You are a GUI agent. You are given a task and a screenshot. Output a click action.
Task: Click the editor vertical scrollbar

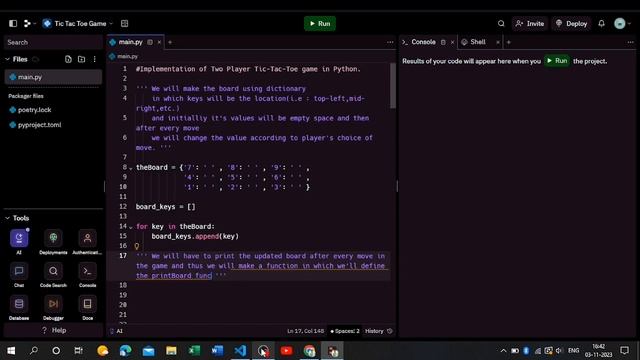coord(393,86)
